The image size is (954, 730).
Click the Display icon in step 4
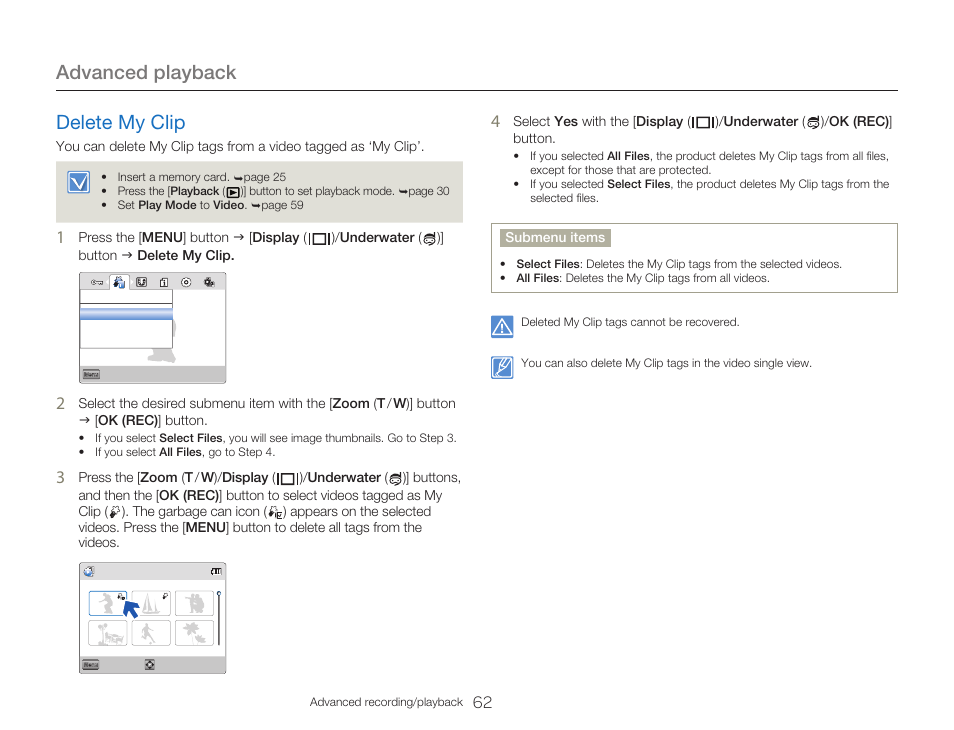tap(703, 122)
